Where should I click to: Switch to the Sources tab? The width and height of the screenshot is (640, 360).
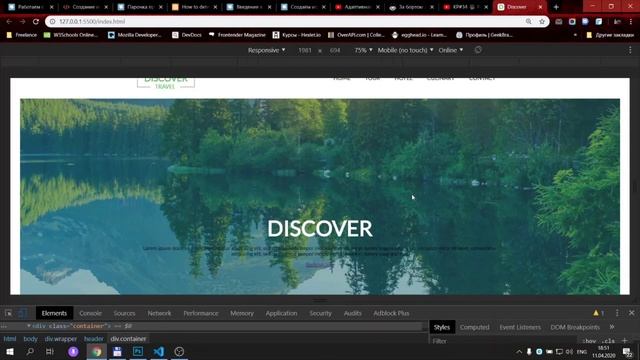coord(124,313)
